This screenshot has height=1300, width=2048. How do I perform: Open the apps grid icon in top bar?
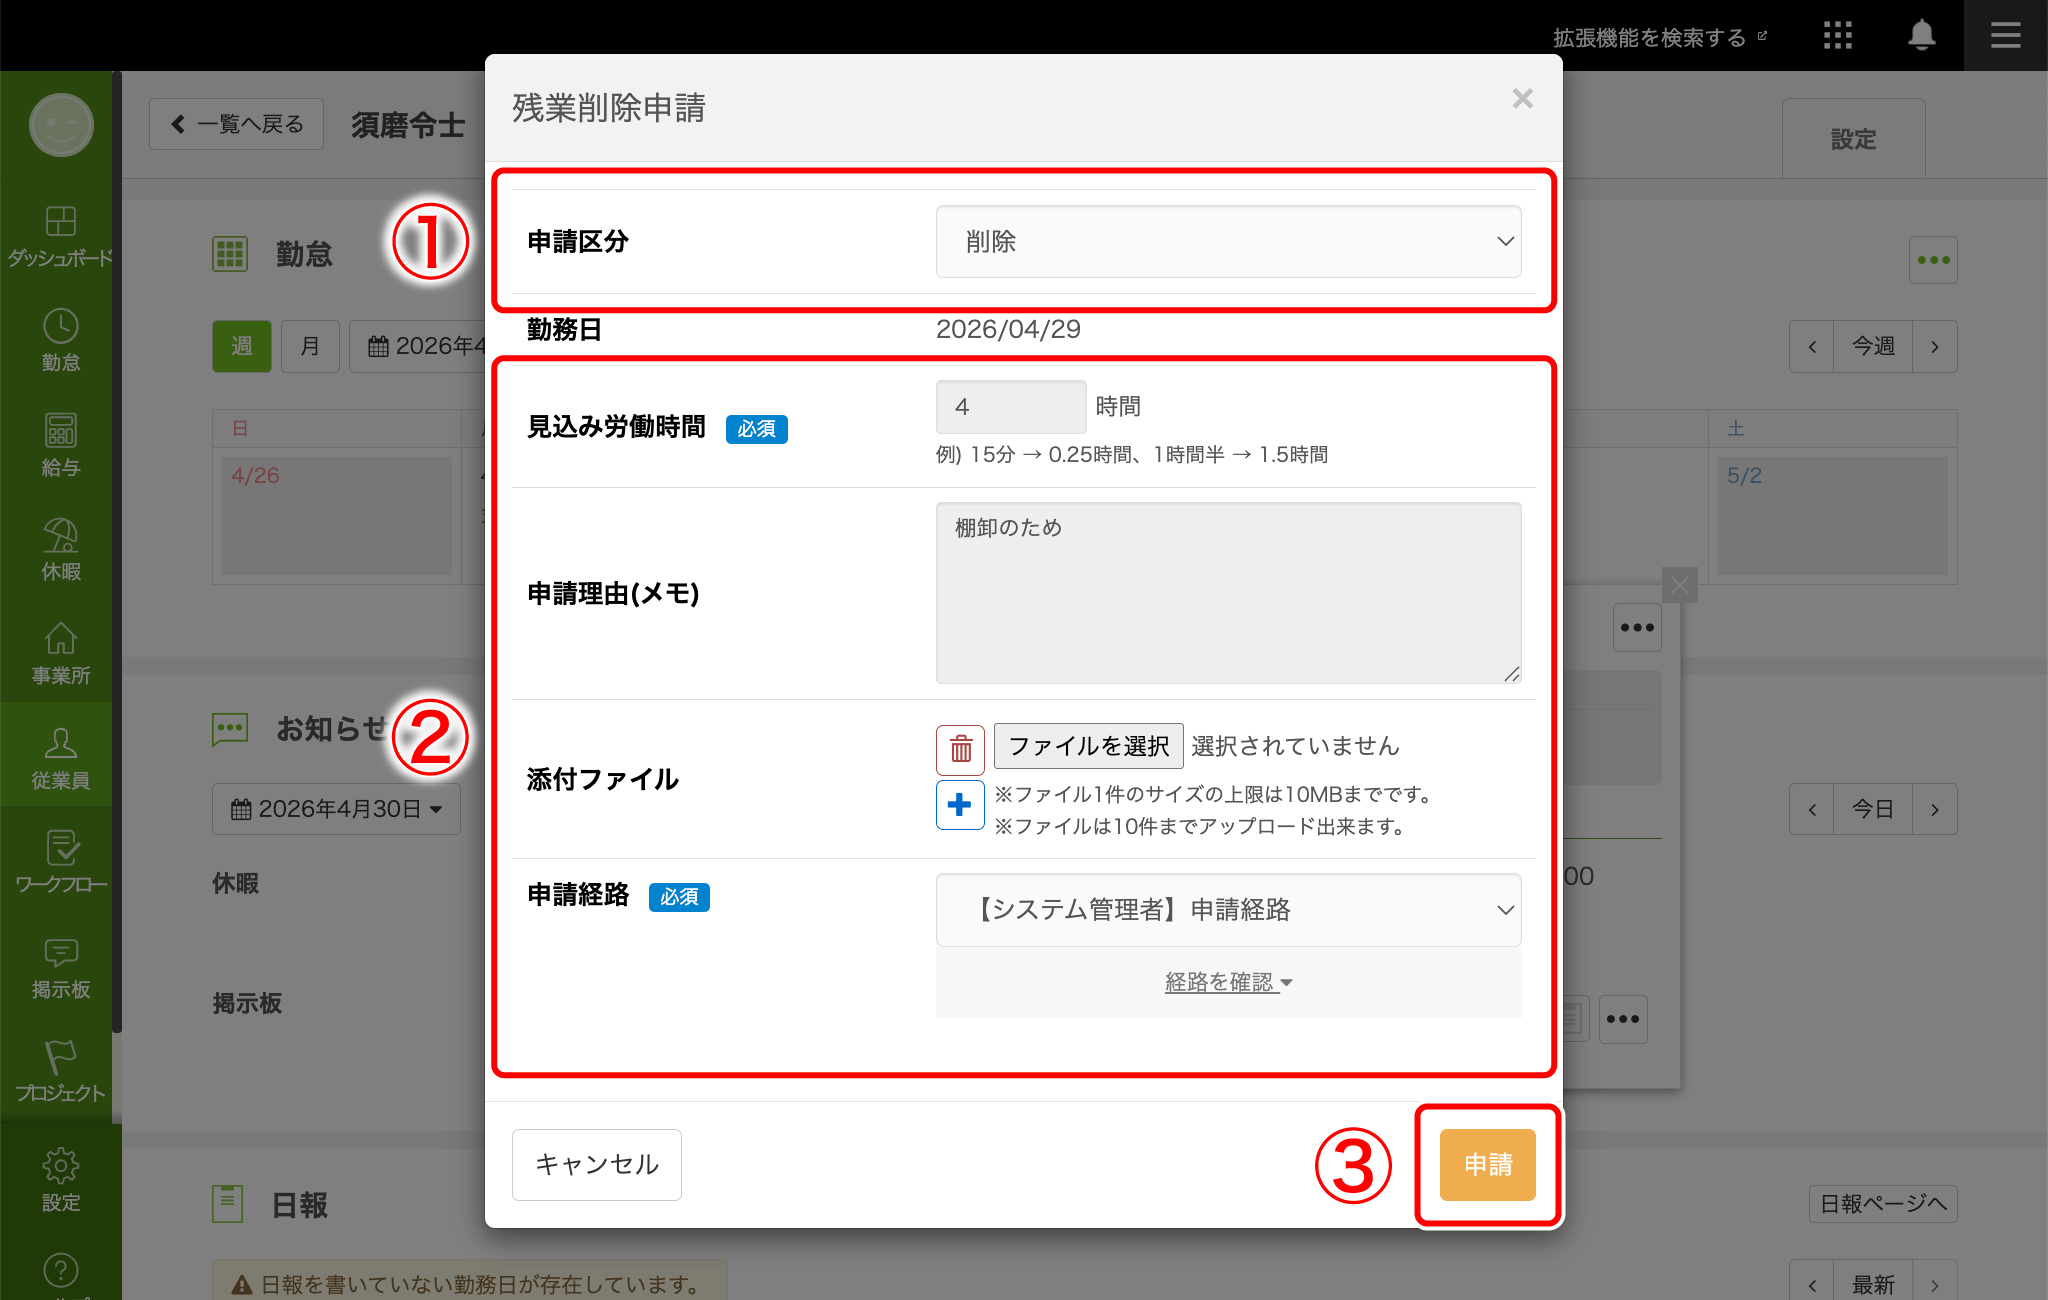[x=1837, y=36]
